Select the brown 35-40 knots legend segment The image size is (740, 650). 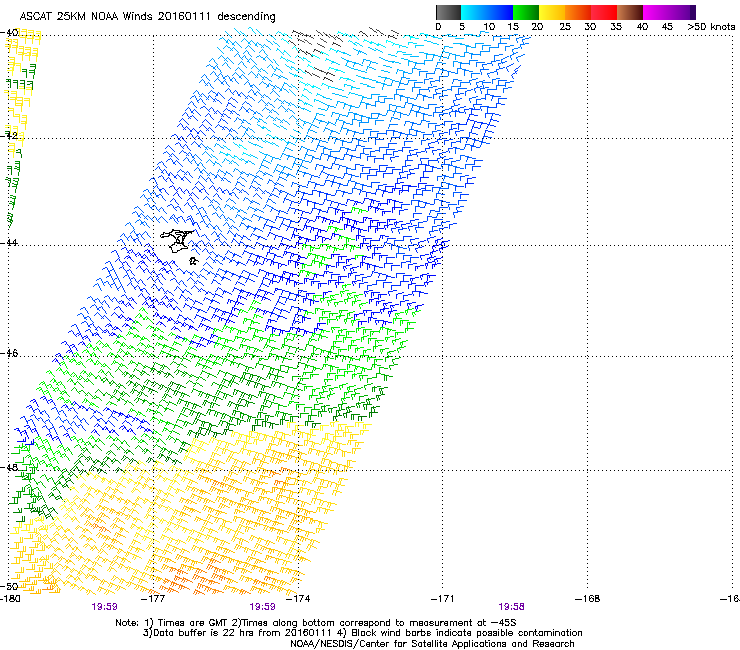(630, 12)
